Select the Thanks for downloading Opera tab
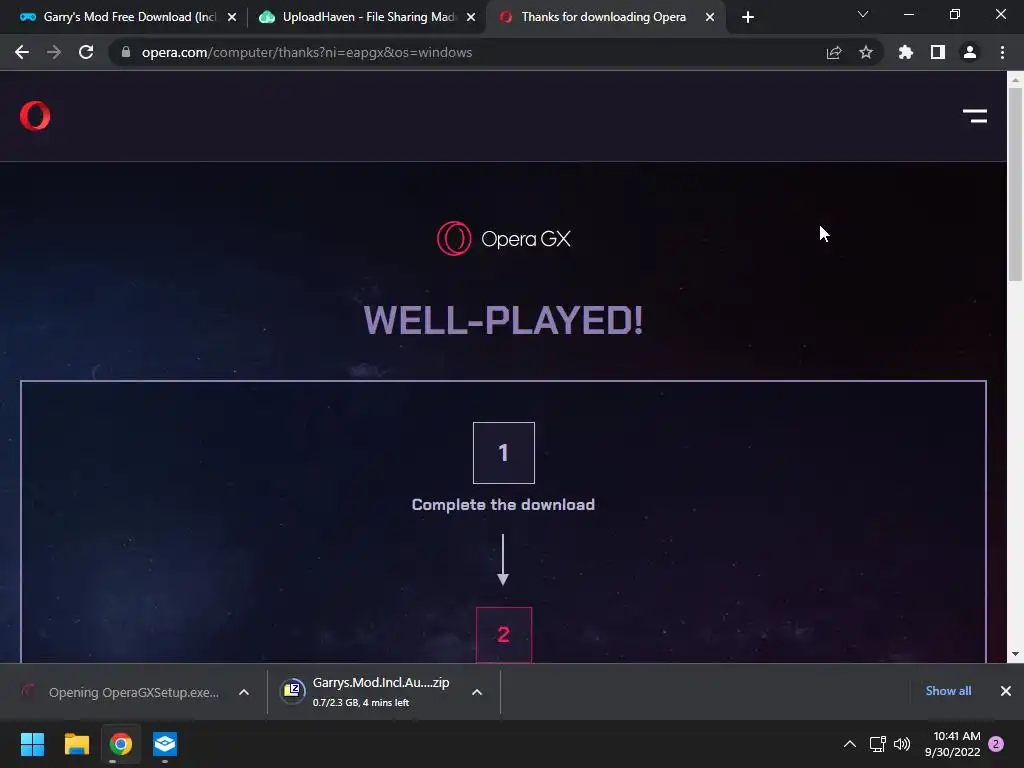The image size is (1024, 768). tap(604, 17)
